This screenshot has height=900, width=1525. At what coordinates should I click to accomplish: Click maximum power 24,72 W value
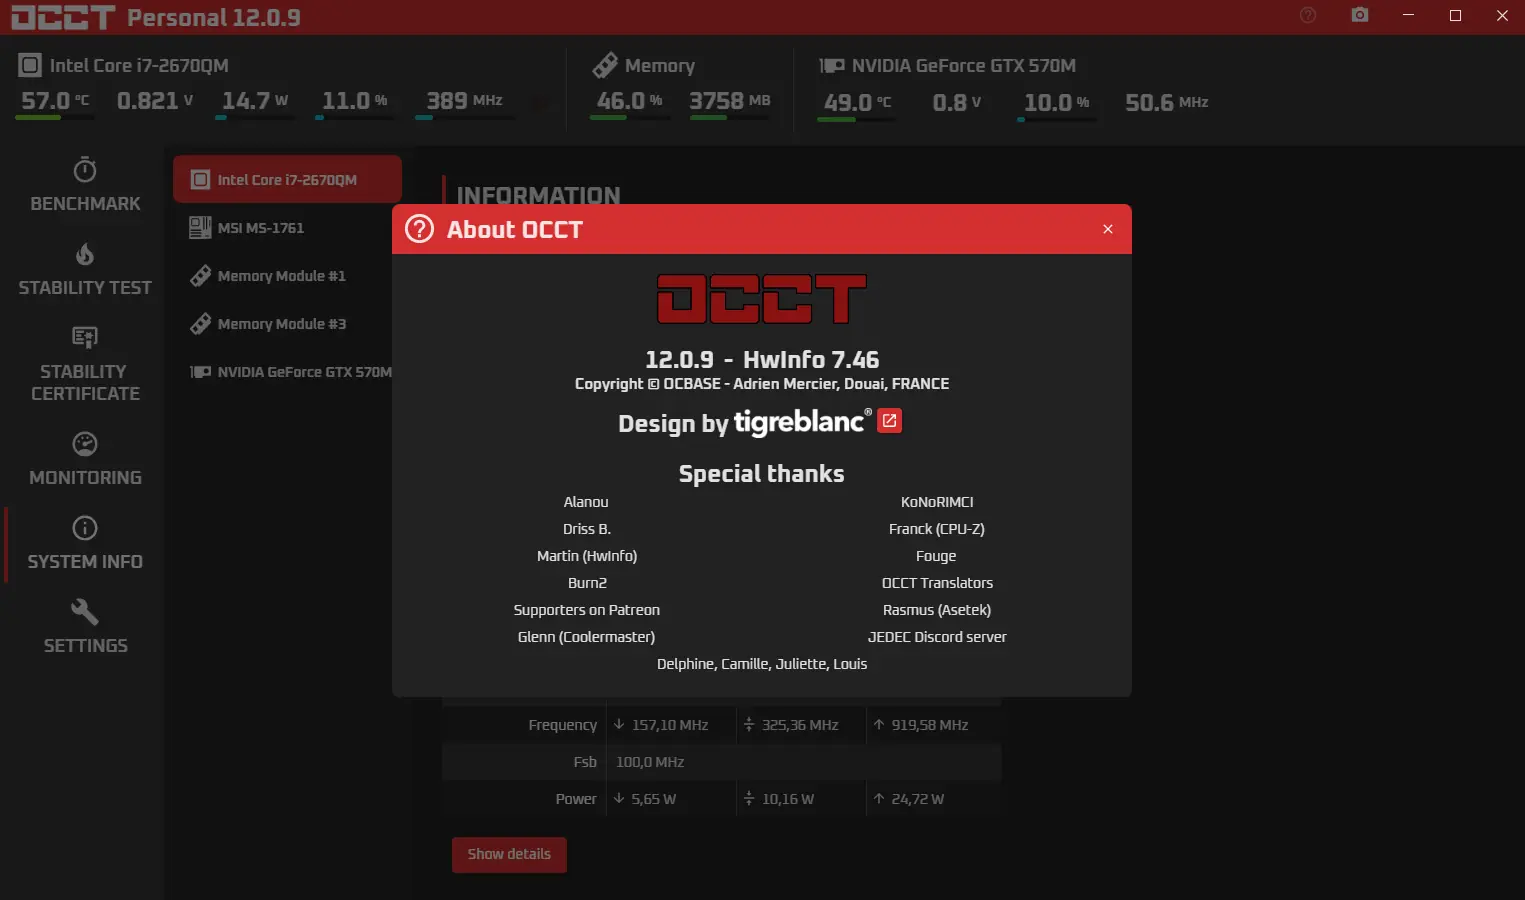click(918, 799)
